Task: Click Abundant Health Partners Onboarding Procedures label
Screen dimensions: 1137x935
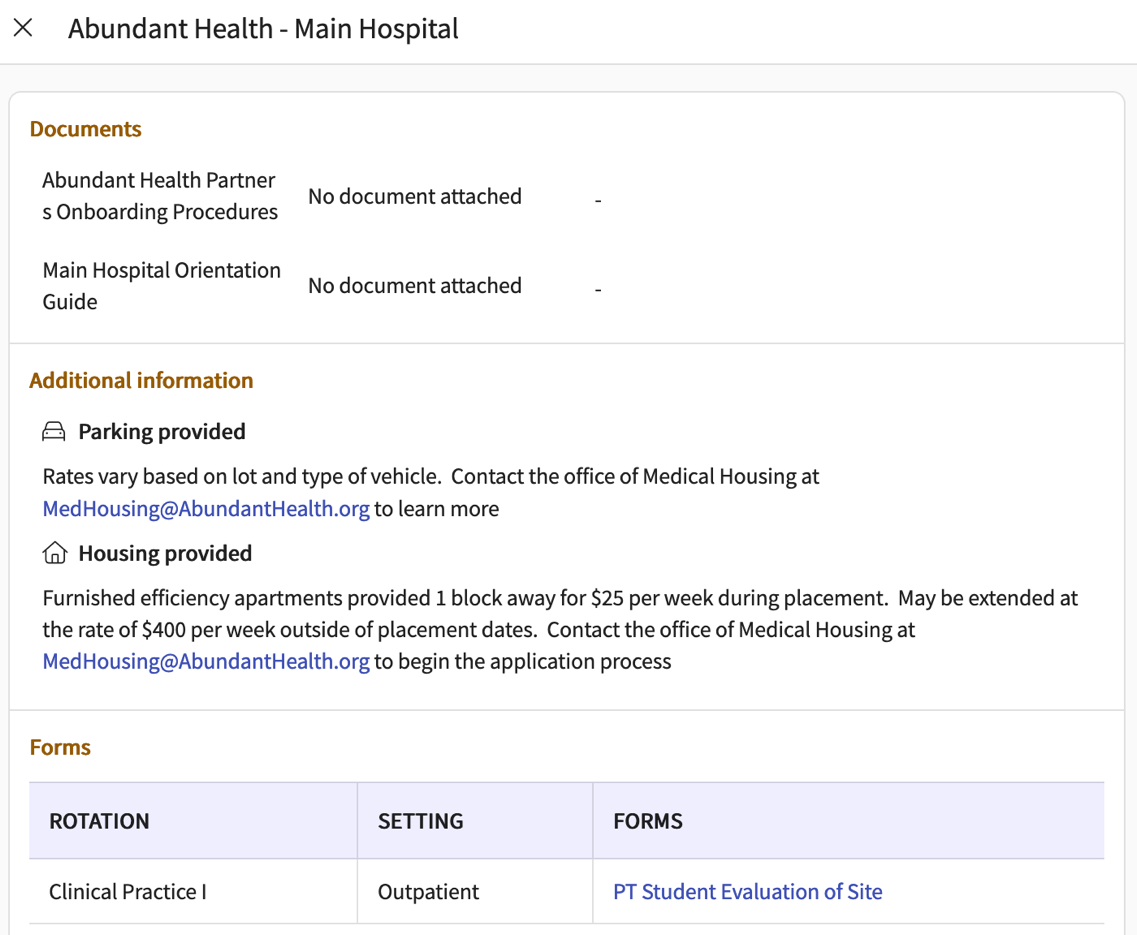Action: click(x=159, y=196)
